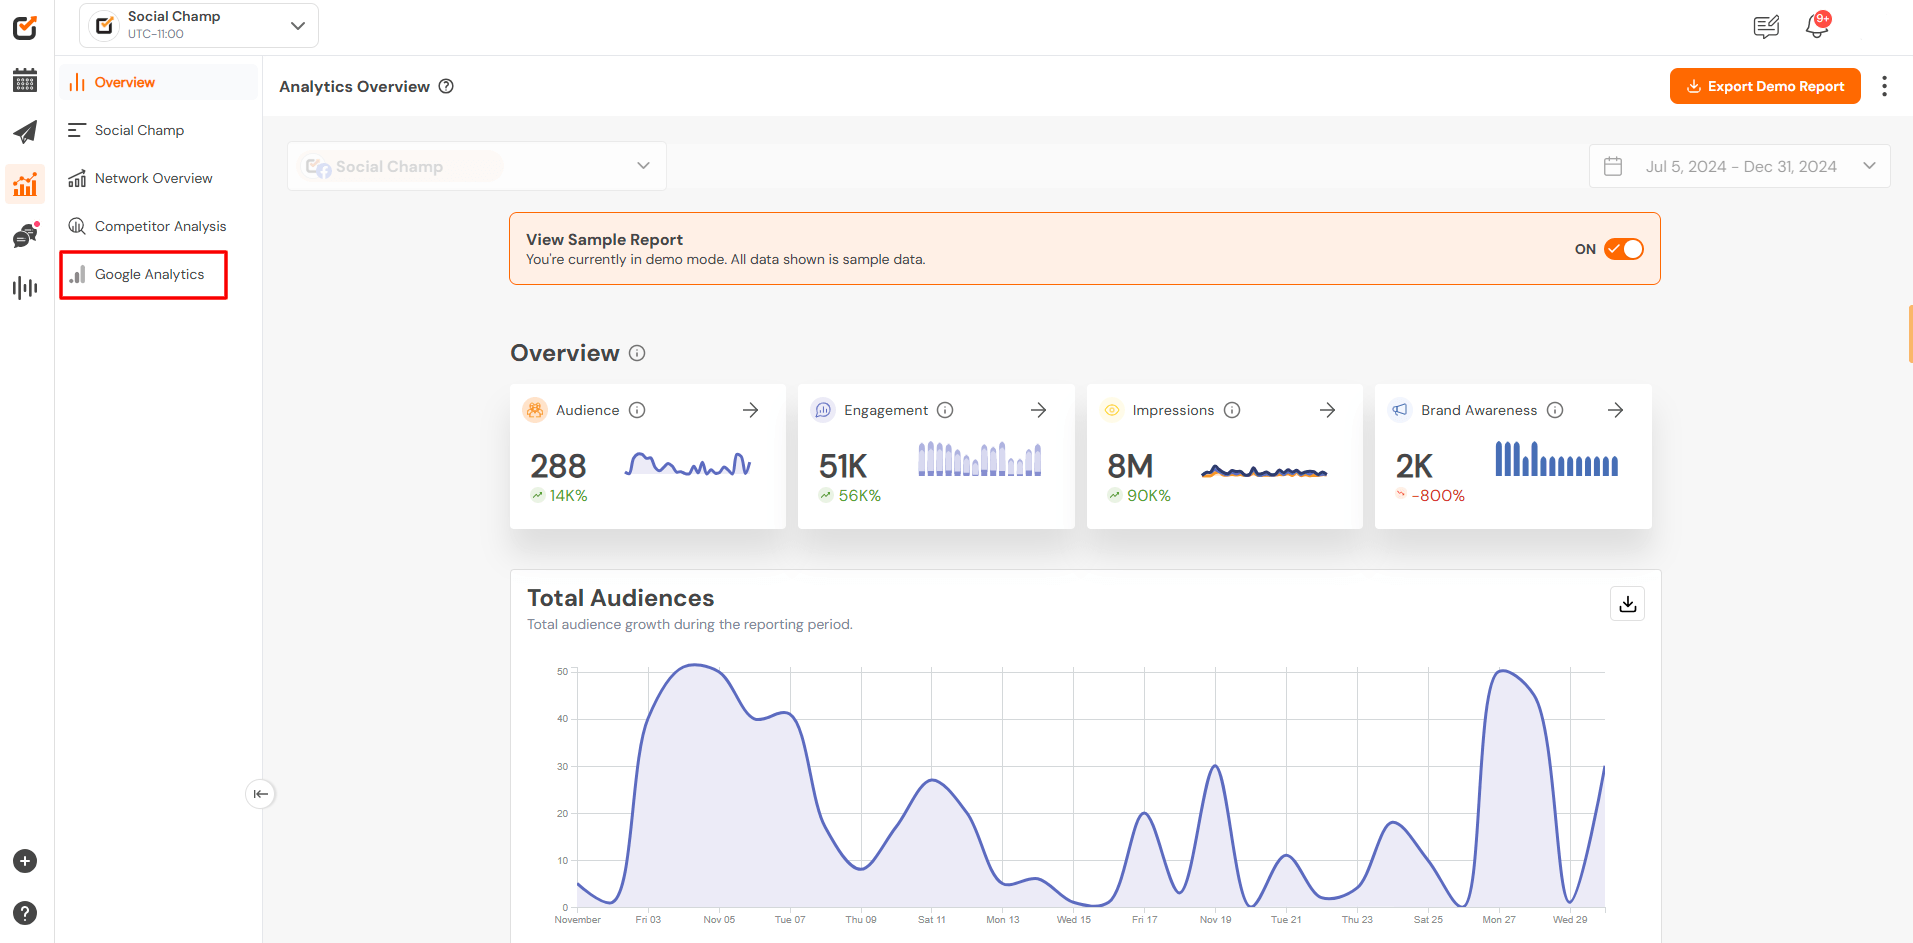Select the Overview menu item

(x=159, y=82)
